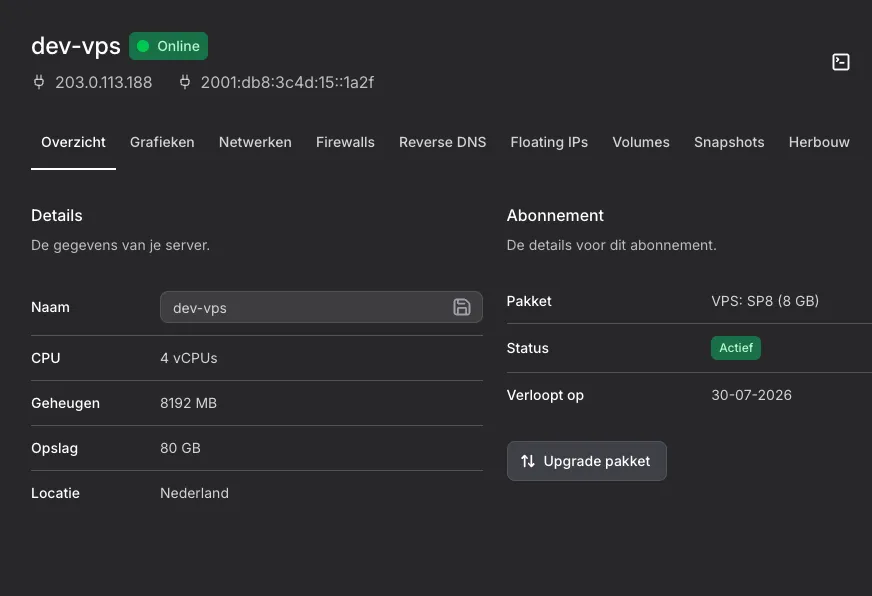
Task: Click the Naam row label
Action: (x=51, y=307)
